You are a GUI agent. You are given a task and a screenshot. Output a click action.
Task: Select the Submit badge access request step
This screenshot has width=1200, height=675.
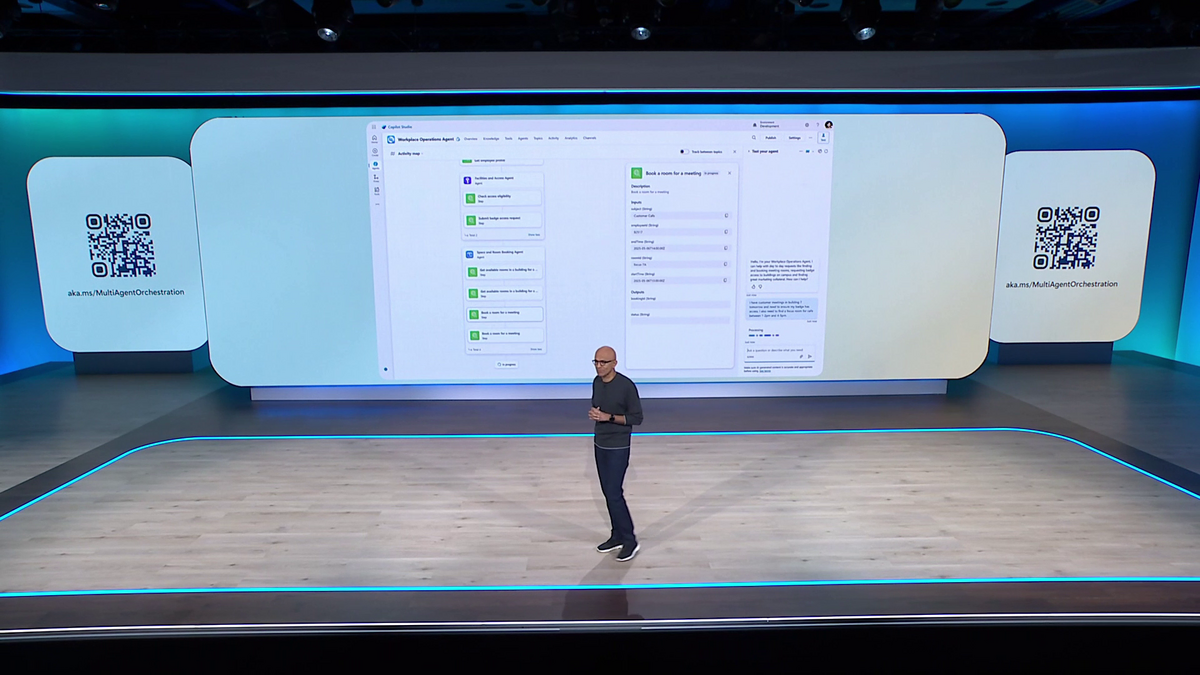(504, 220)
